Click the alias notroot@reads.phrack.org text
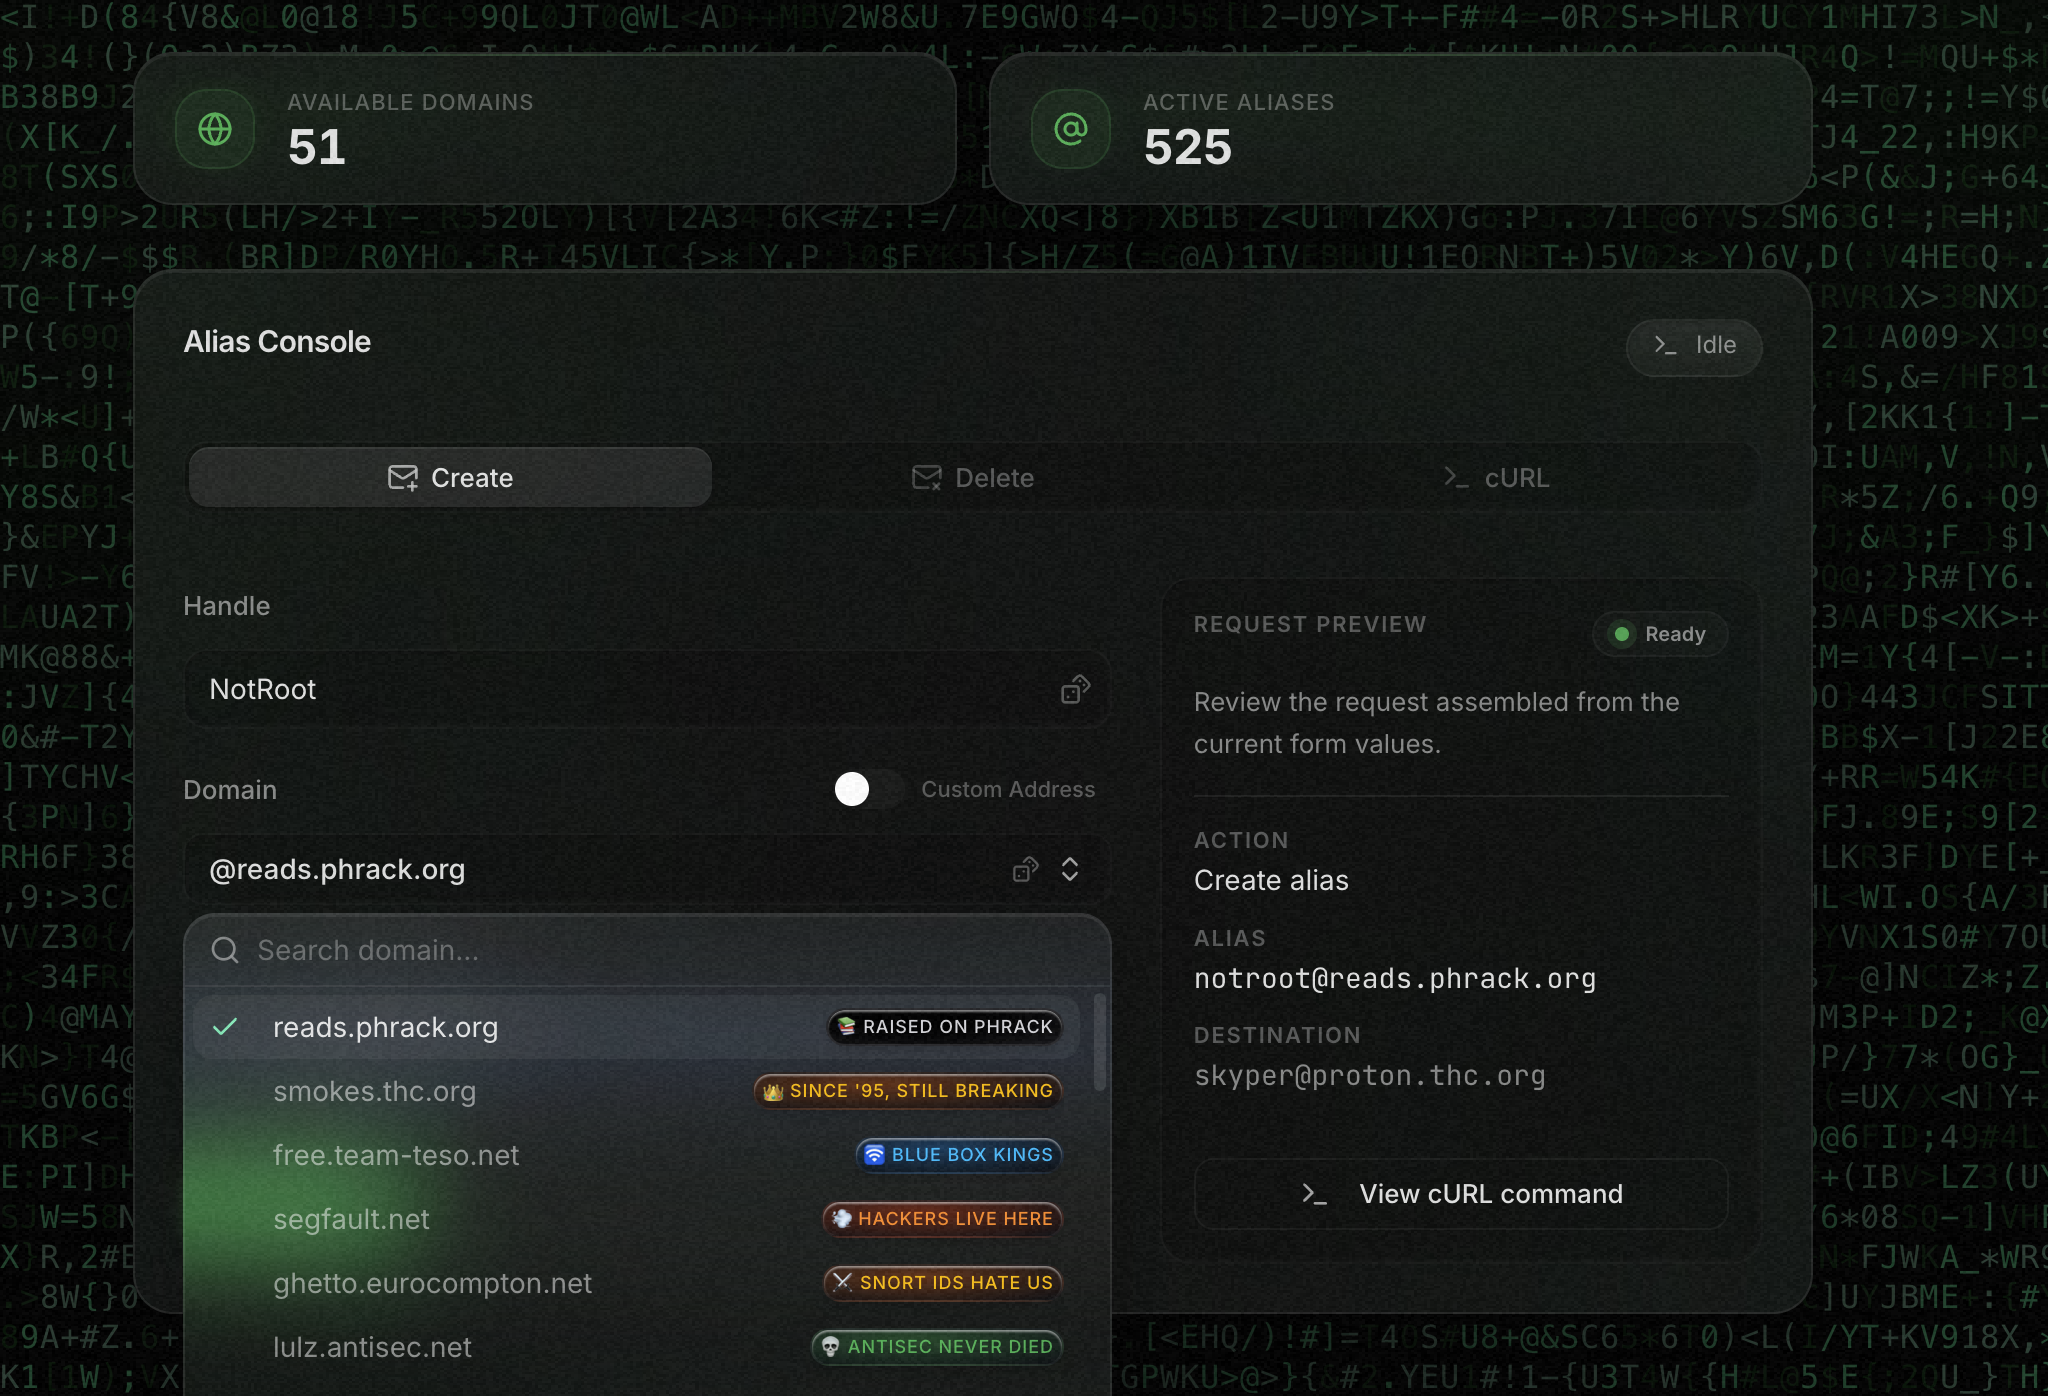 1395,979
